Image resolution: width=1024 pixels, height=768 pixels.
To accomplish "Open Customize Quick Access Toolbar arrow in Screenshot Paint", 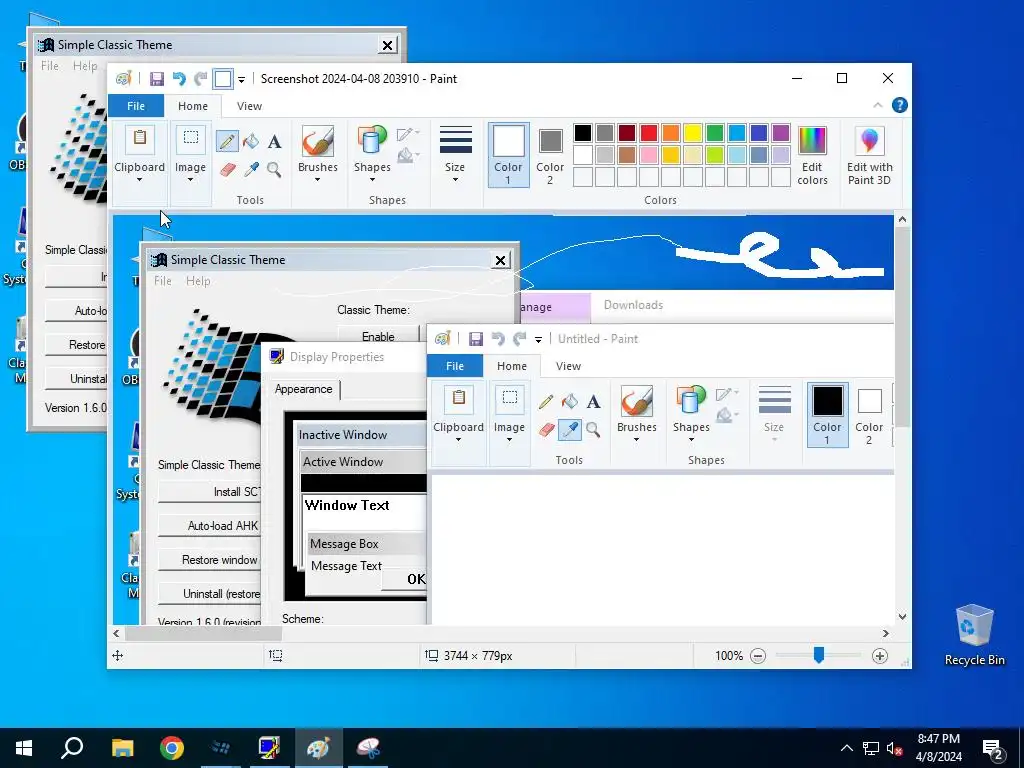I will [x=241, y=80].
